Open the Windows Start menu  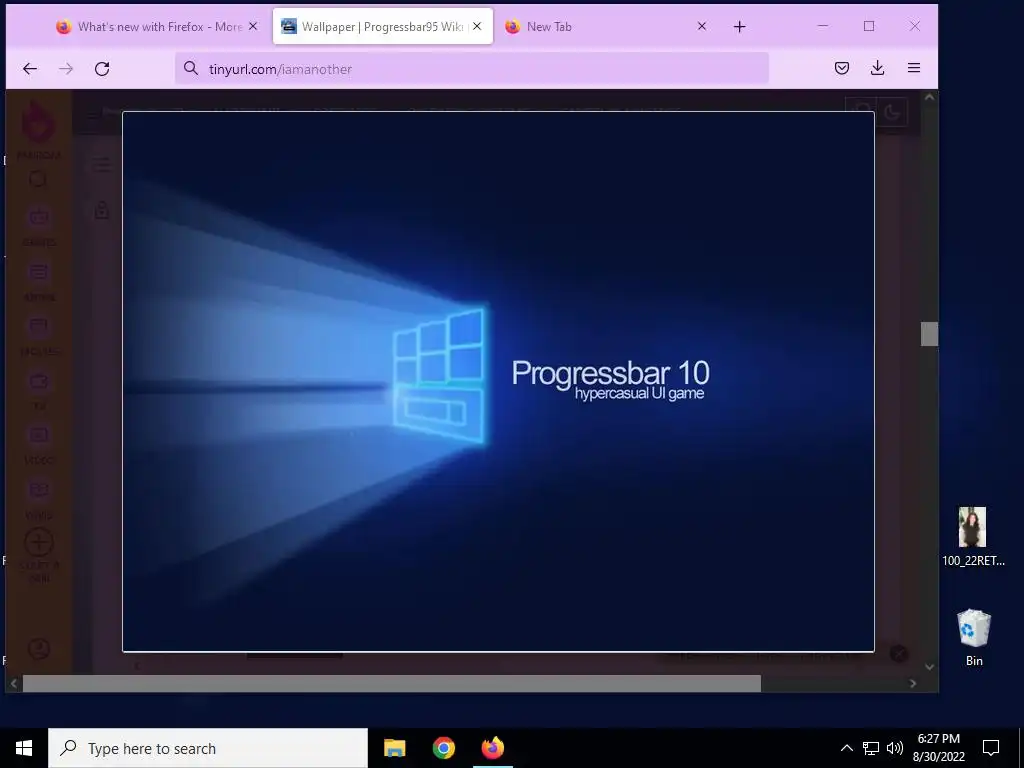[x=24, y=748]
